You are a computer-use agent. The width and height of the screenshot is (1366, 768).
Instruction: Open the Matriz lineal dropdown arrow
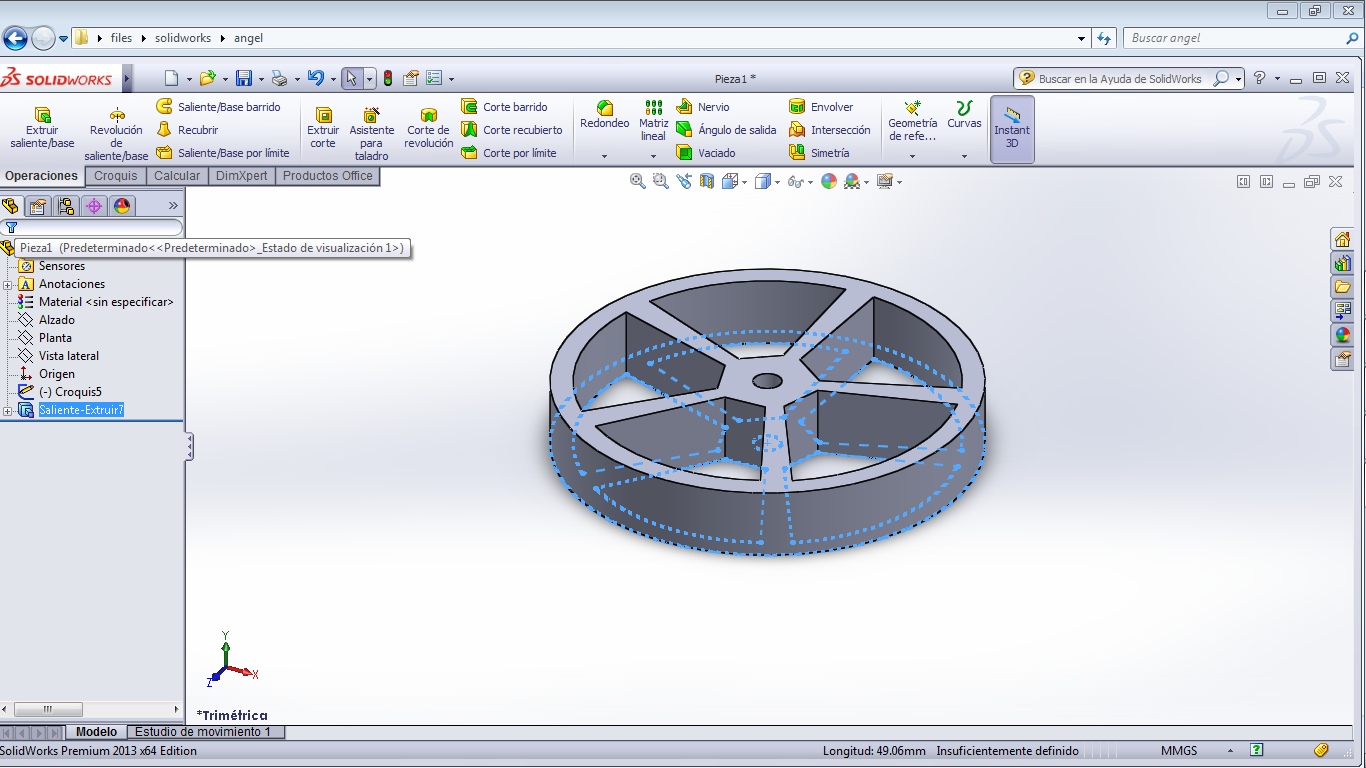click(x=653, y=156)
